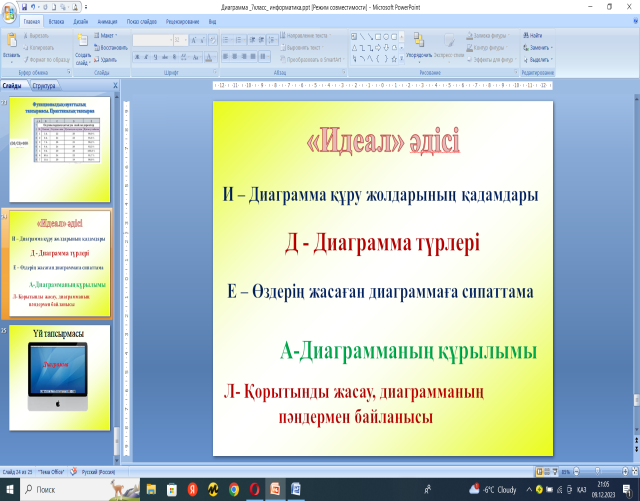This screenshot has height=501, width=640.
Task: Select the rectangle shape in shapes gallery
Action: point(378,37)
